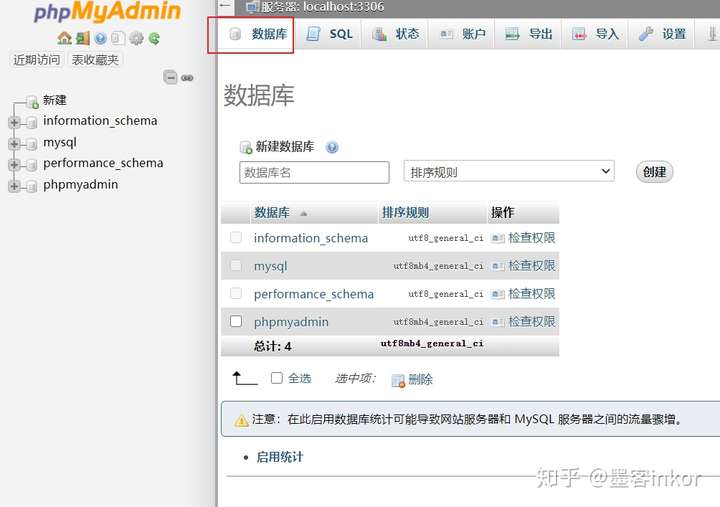Image resolution: width=720 pixels, height=507 pixels.
Task: Click 检查权限 link for mysql
Action: 532,266
